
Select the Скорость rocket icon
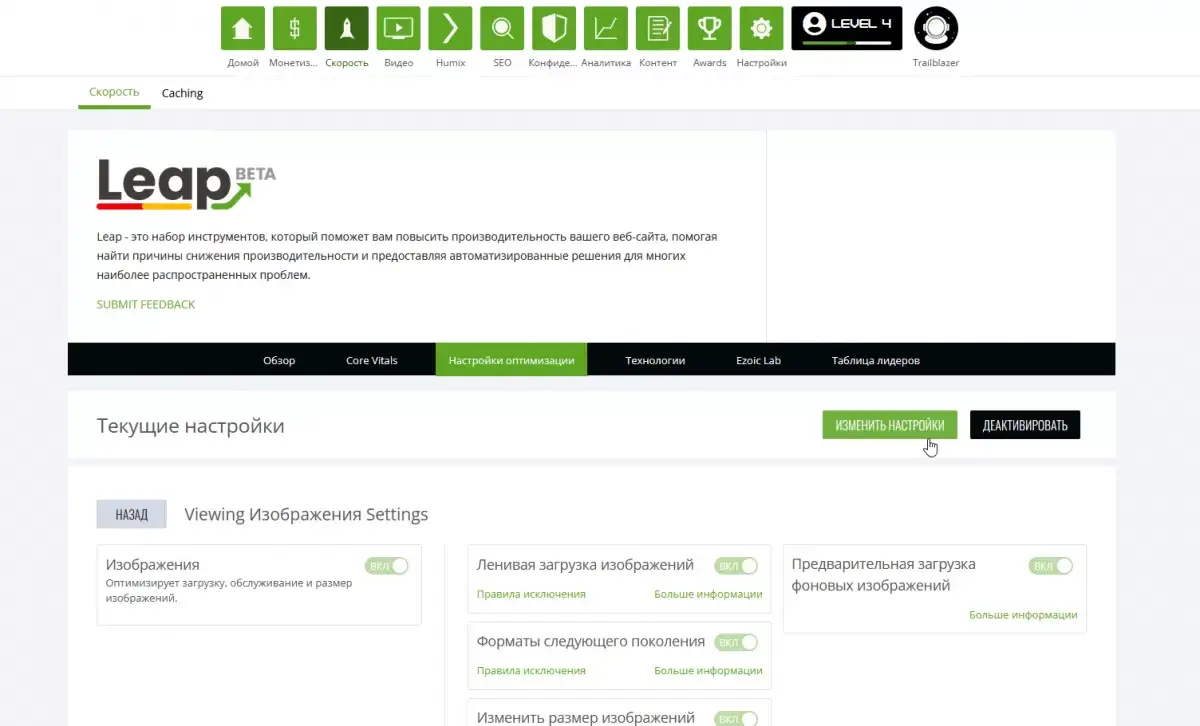click(x=347, y=28)
